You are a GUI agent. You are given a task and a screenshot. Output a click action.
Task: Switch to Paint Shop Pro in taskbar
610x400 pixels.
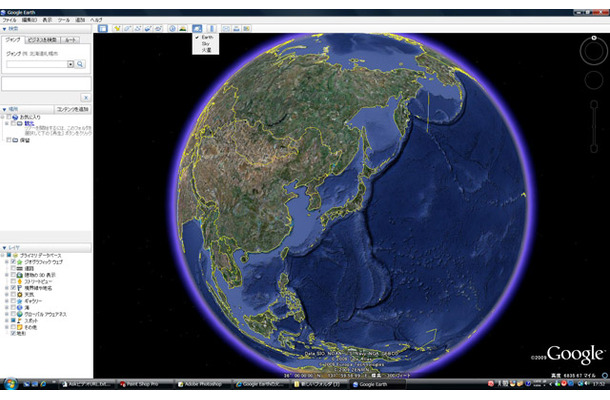142,384
